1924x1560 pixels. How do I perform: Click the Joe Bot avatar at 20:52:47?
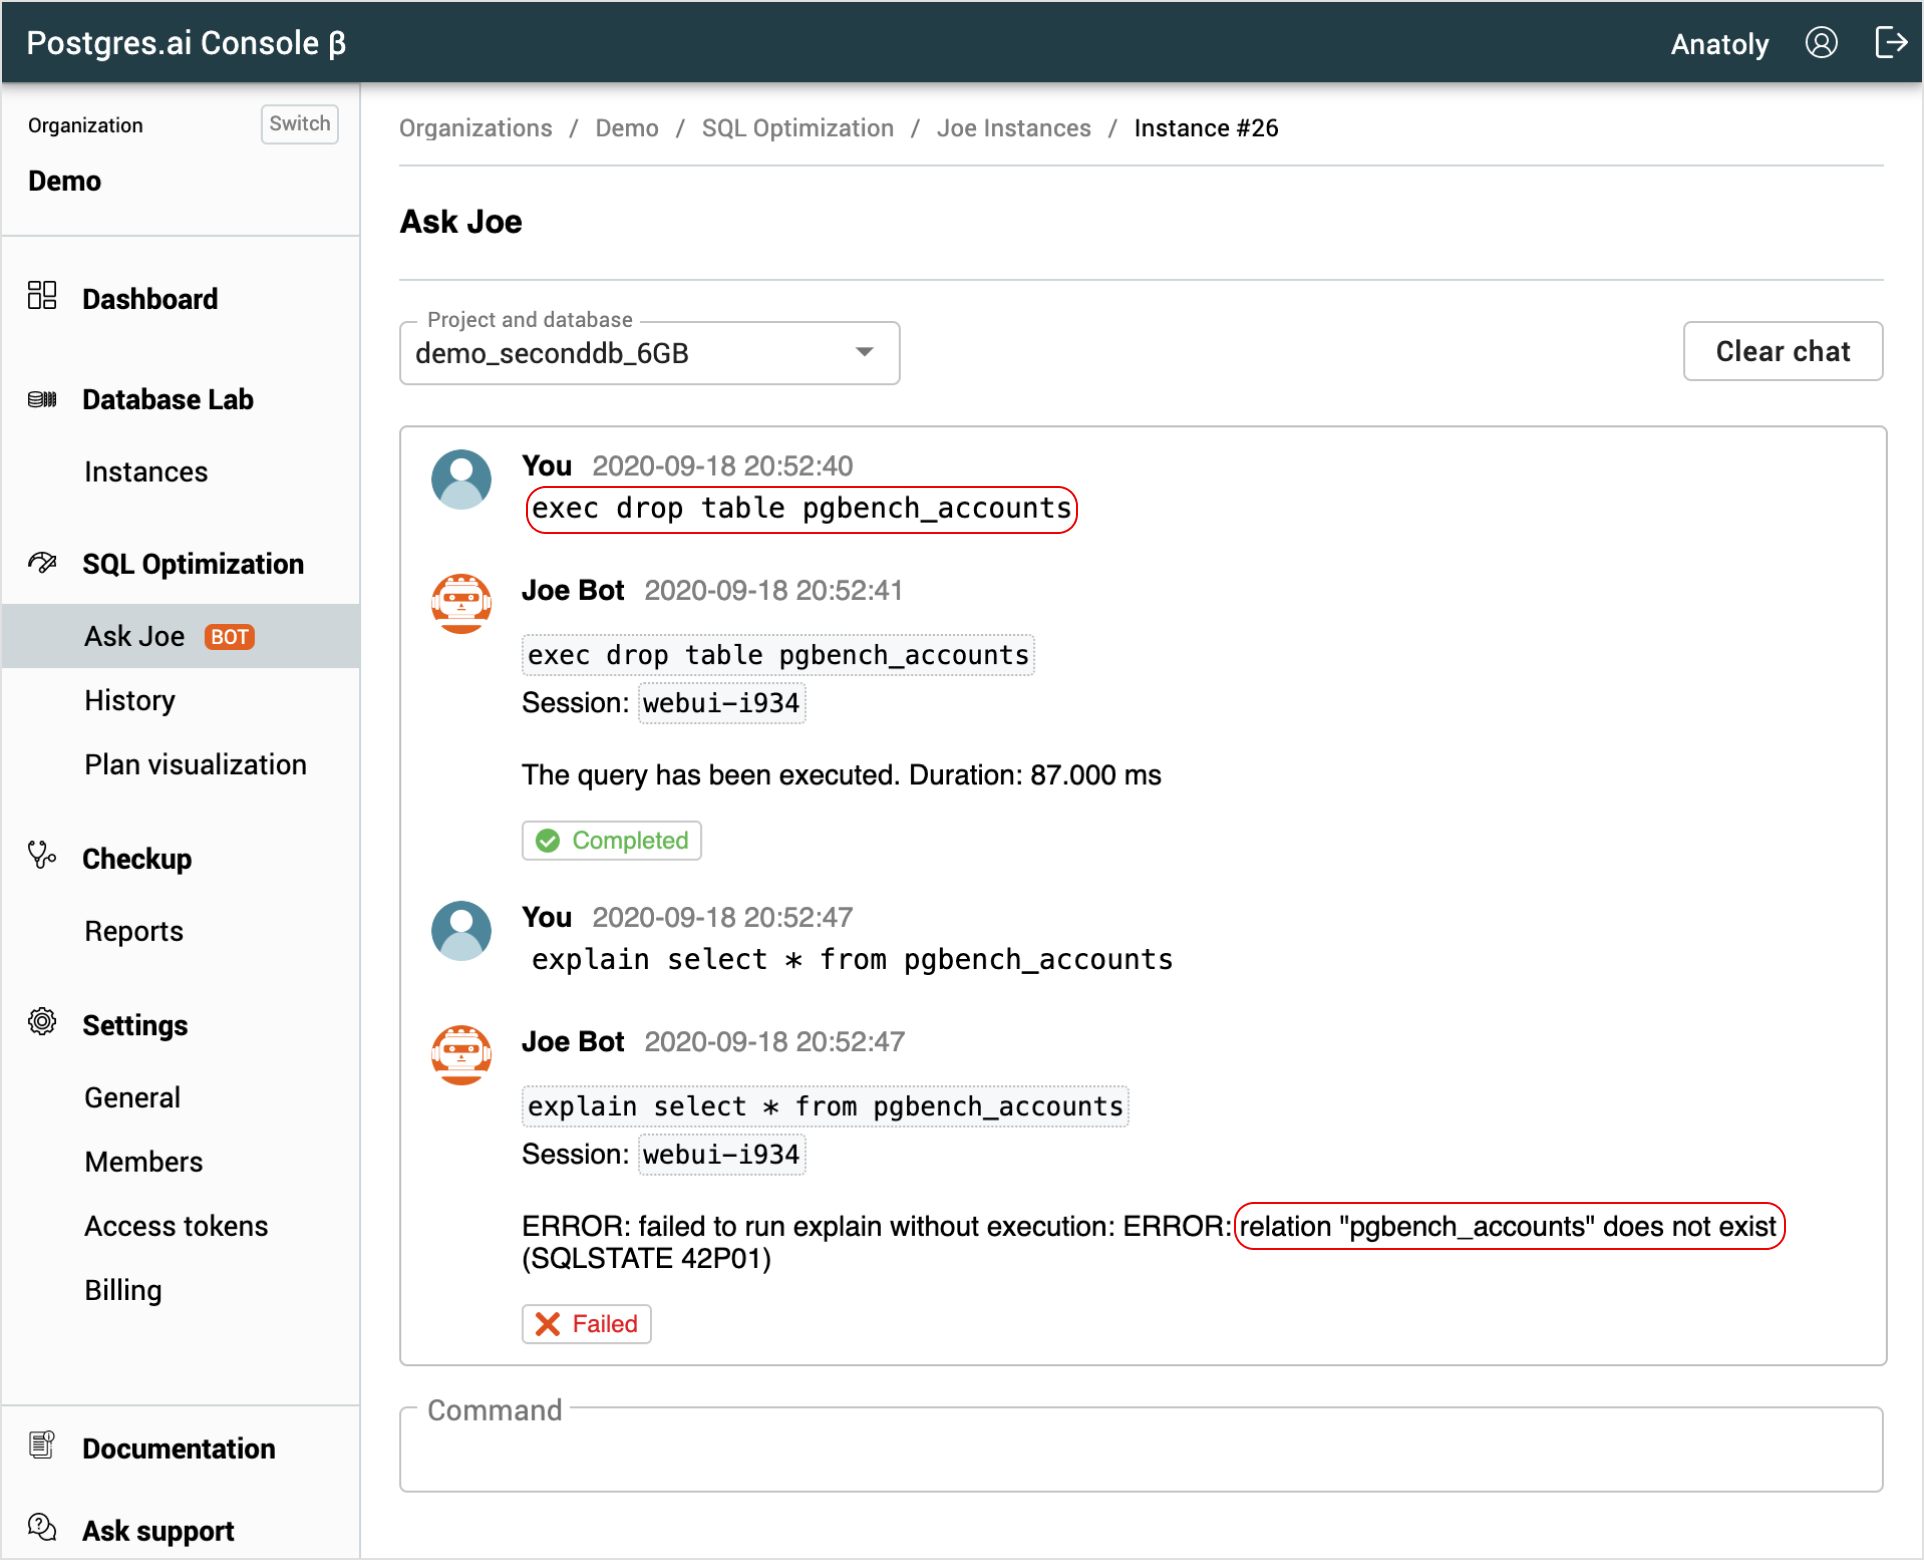[461, 1055]
